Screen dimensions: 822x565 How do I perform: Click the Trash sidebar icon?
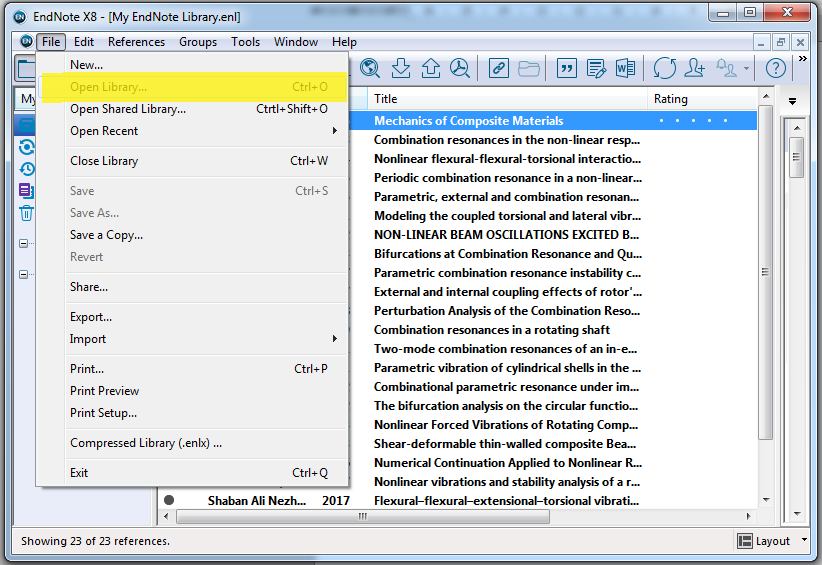tap(26, 213)
